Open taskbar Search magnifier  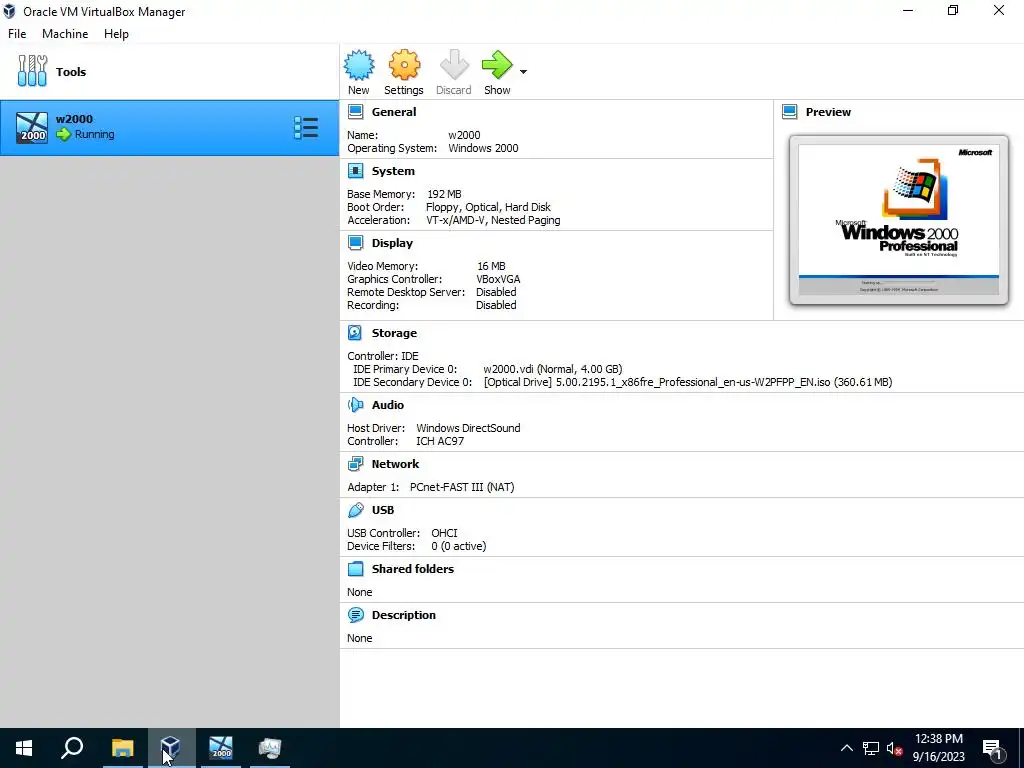(72, 748)
